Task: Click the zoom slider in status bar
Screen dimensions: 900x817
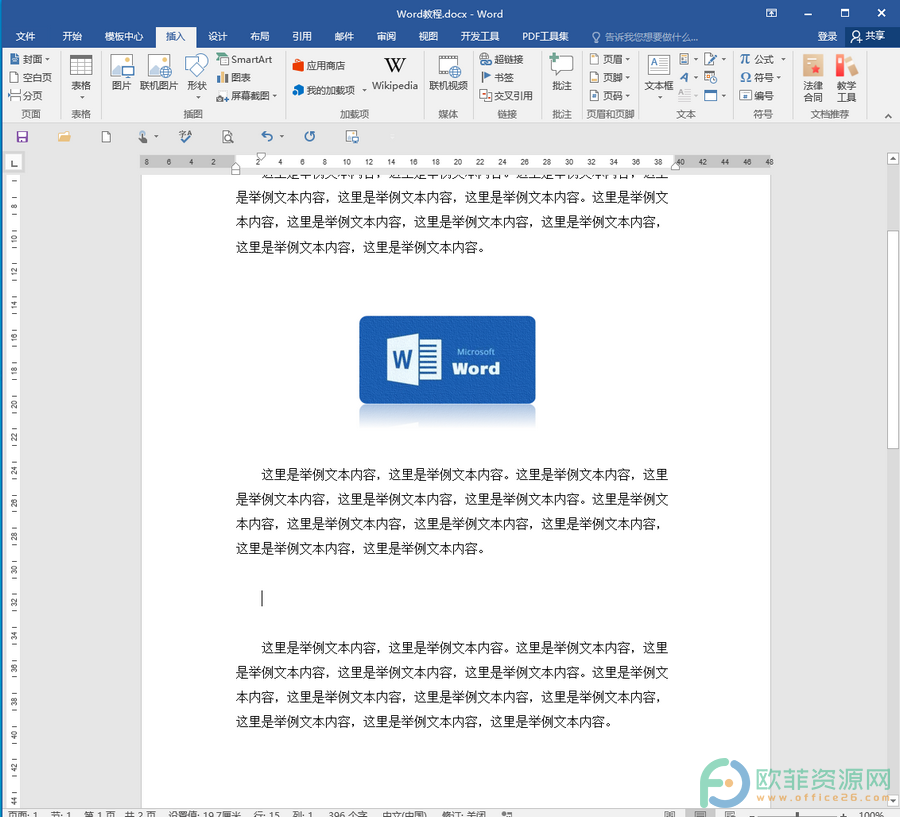Action: pos(797,815)
